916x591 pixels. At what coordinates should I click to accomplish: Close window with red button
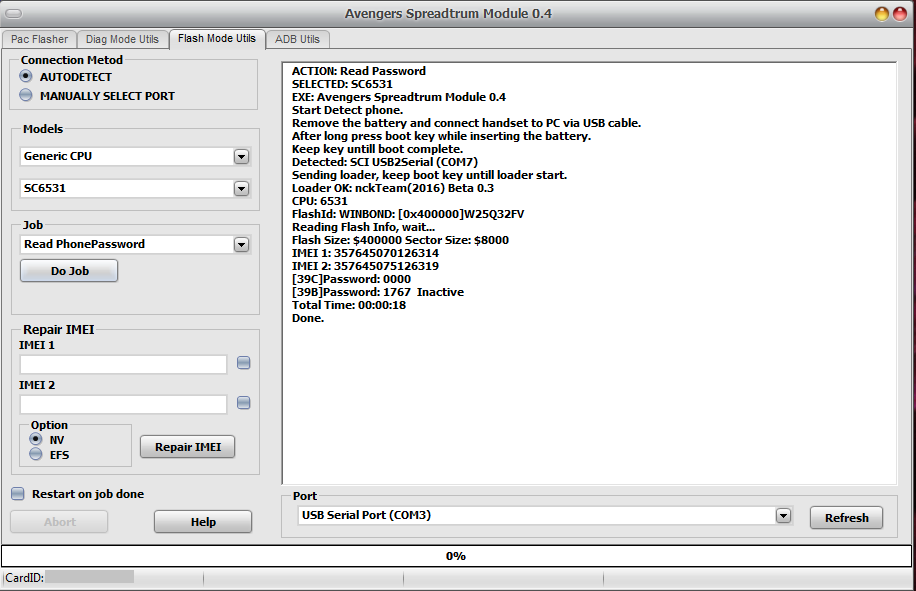[900, 13]
